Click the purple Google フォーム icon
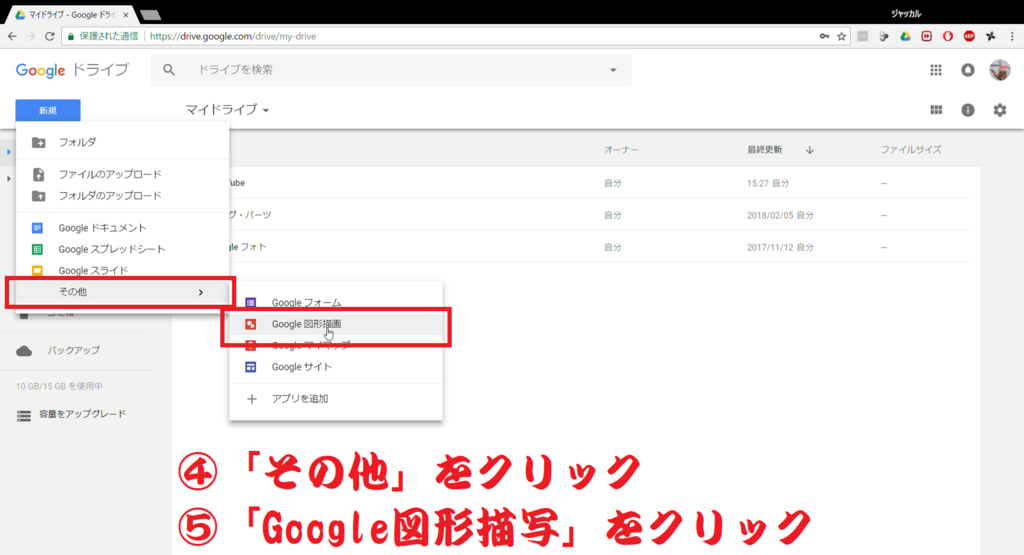The image size is (1024, 555). click(x=251, y=302)
